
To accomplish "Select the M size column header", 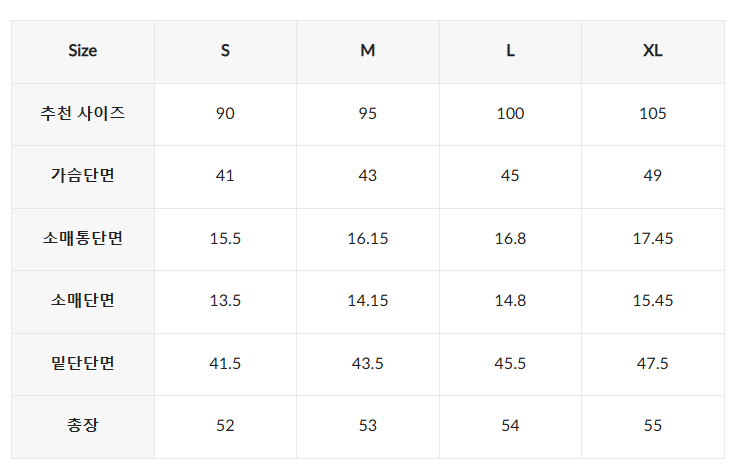I will pyautogui.click(x=368, y=51).
